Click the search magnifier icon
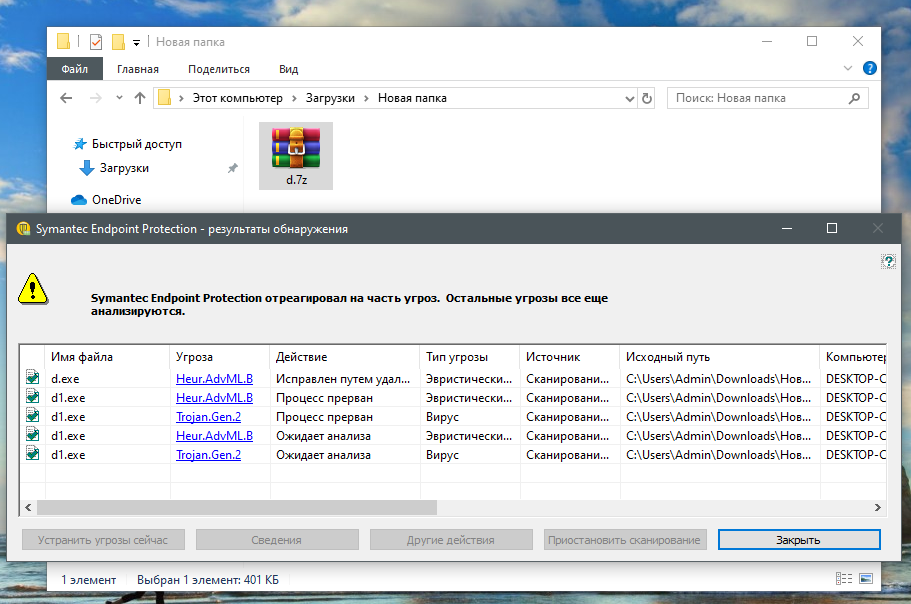The image size is (911, 604). (x=854, y=98)
